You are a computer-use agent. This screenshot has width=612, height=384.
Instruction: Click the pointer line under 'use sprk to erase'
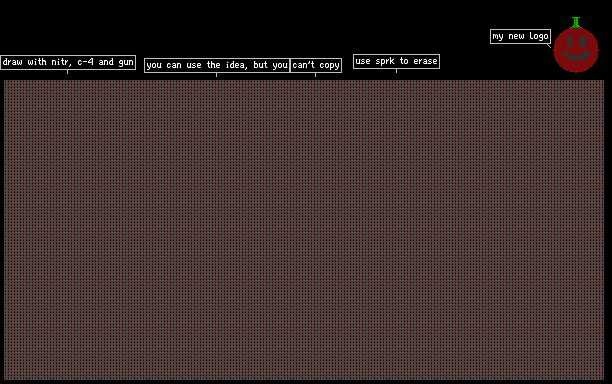point(397,71)
